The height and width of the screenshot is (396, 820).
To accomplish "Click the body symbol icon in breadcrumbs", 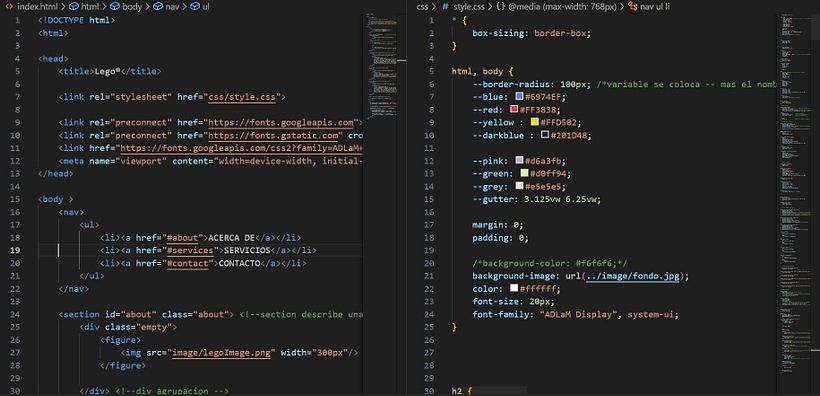I will 115,7.
